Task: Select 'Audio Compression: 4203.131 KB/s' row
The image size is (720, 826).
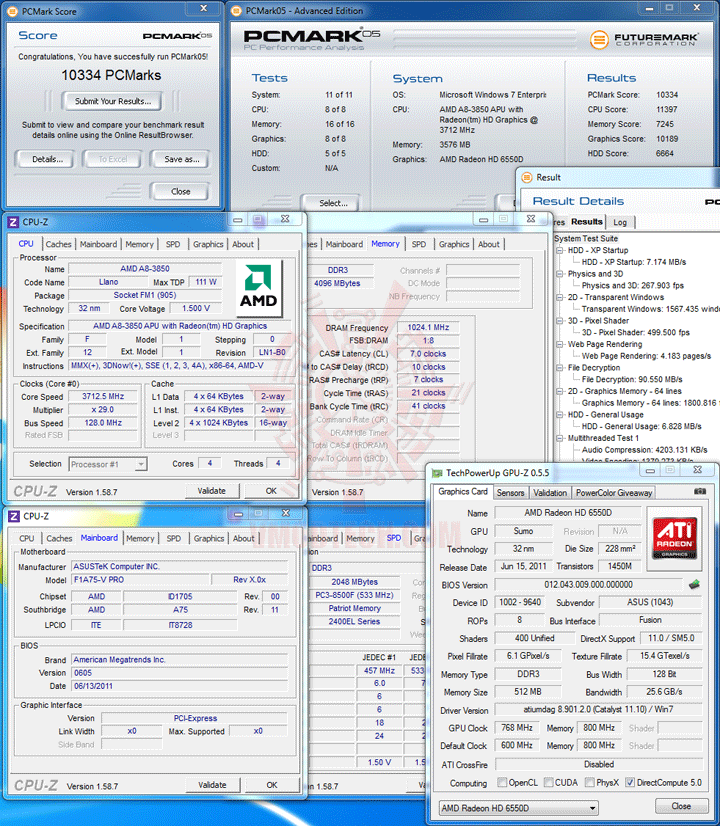Action: (x=644, y=450)
